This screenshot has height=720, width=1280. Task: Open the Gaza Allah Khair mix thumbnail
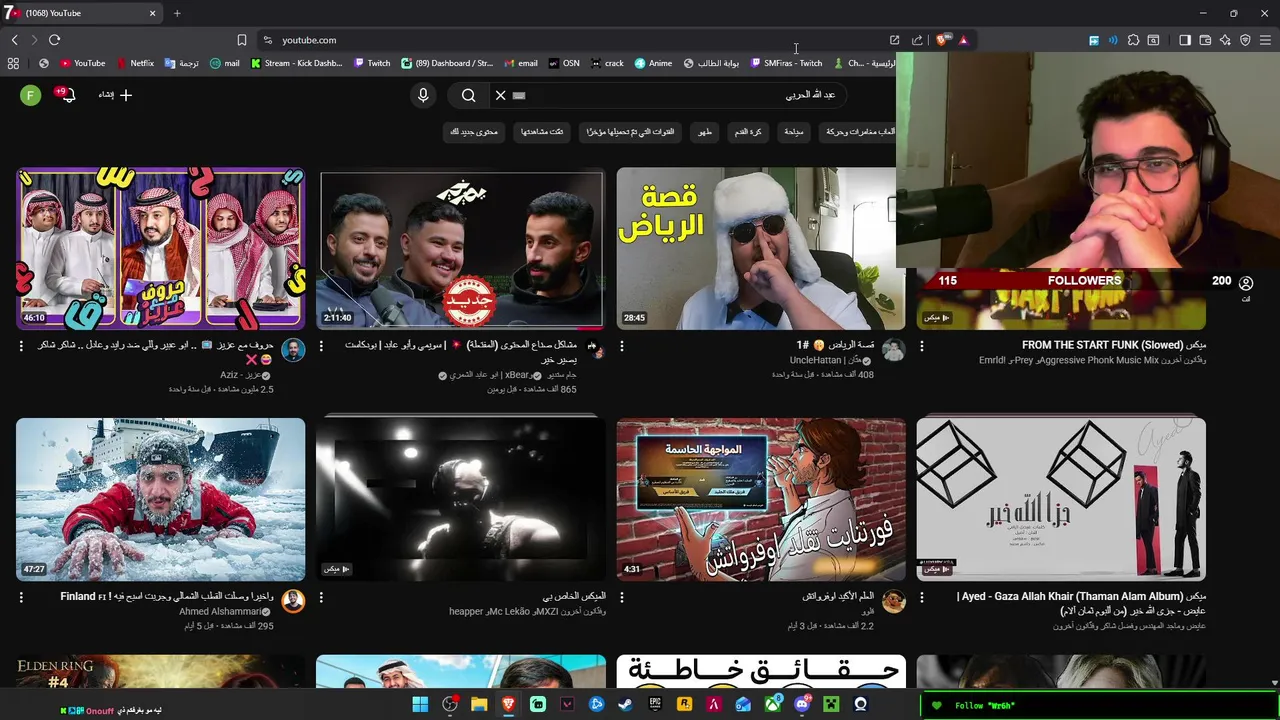pos(1061,499)
